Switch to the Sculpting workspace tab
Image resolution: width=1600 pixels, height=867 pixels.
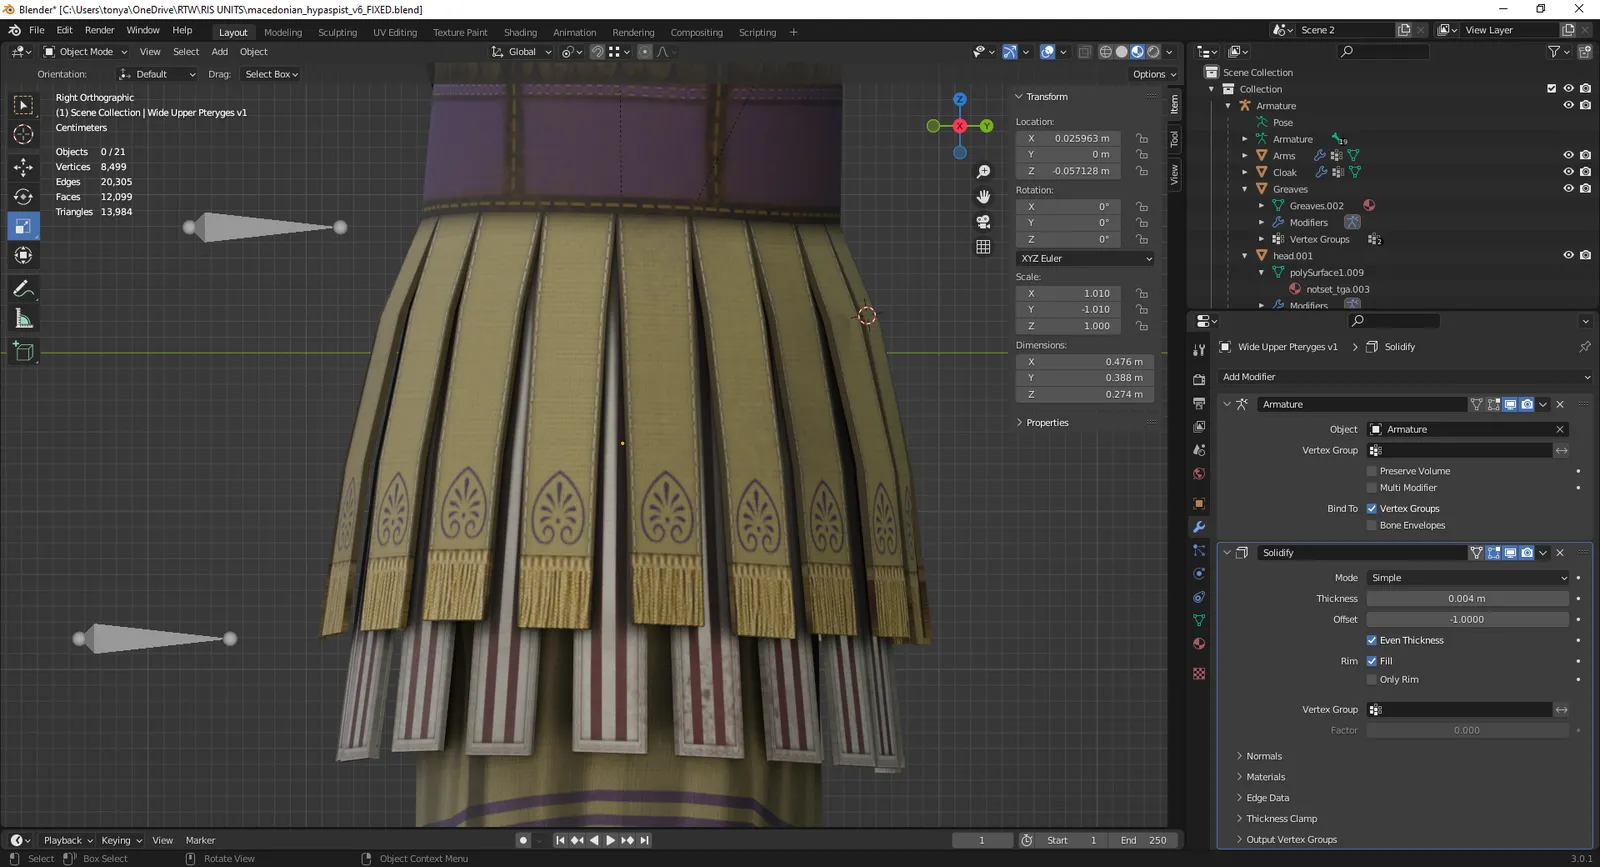click(337, 32)
